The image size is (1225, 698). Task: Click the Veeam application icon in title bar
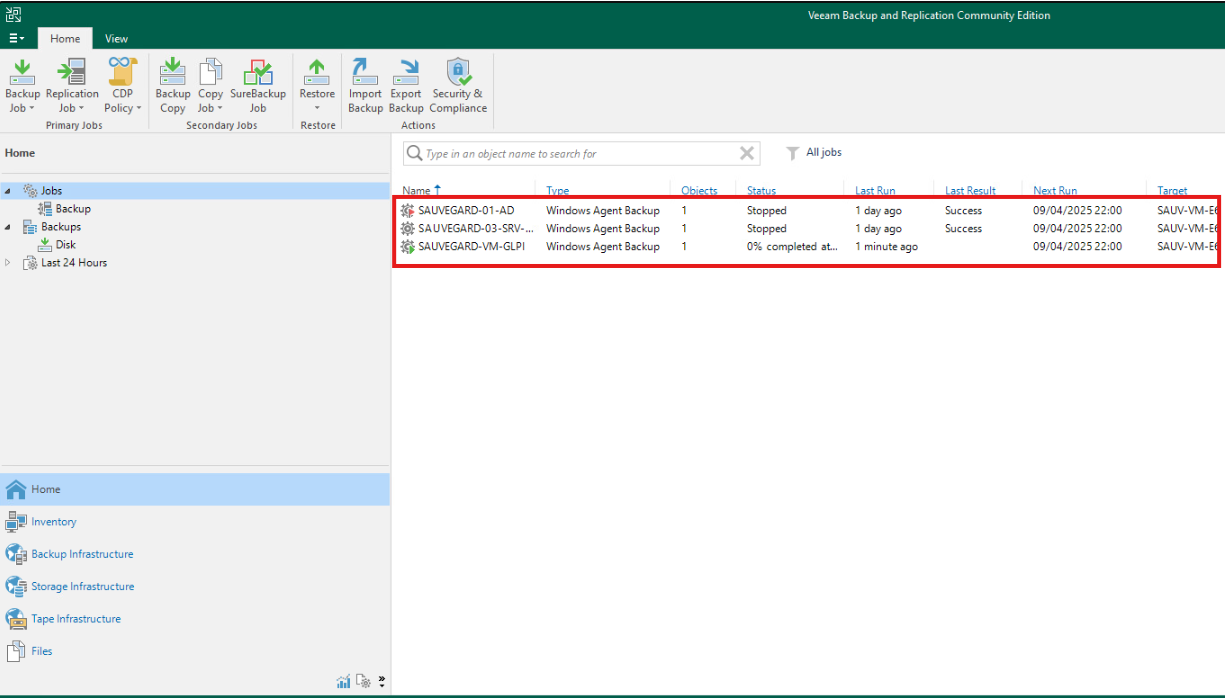pyautogui.click(x=14, y=15)
